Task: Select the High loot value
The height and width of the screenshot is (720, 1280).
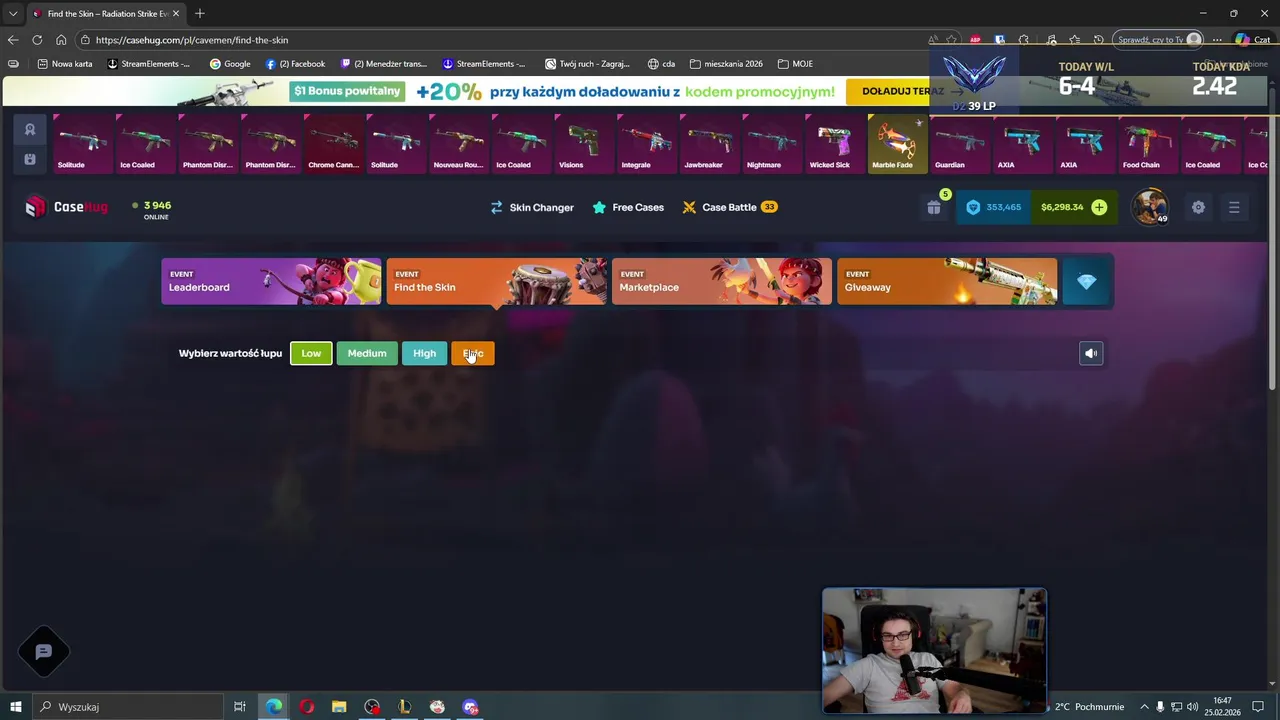Action: point(425,353)
